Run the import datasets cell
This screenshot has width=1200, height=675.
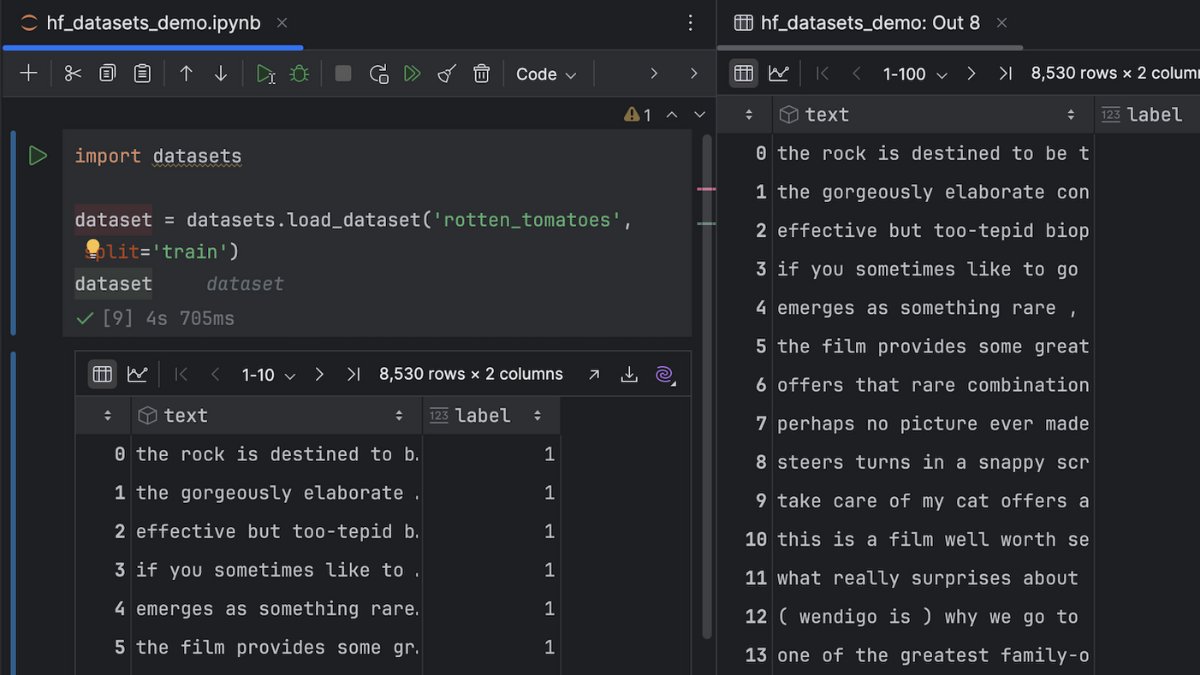click(x=38, y=155)
